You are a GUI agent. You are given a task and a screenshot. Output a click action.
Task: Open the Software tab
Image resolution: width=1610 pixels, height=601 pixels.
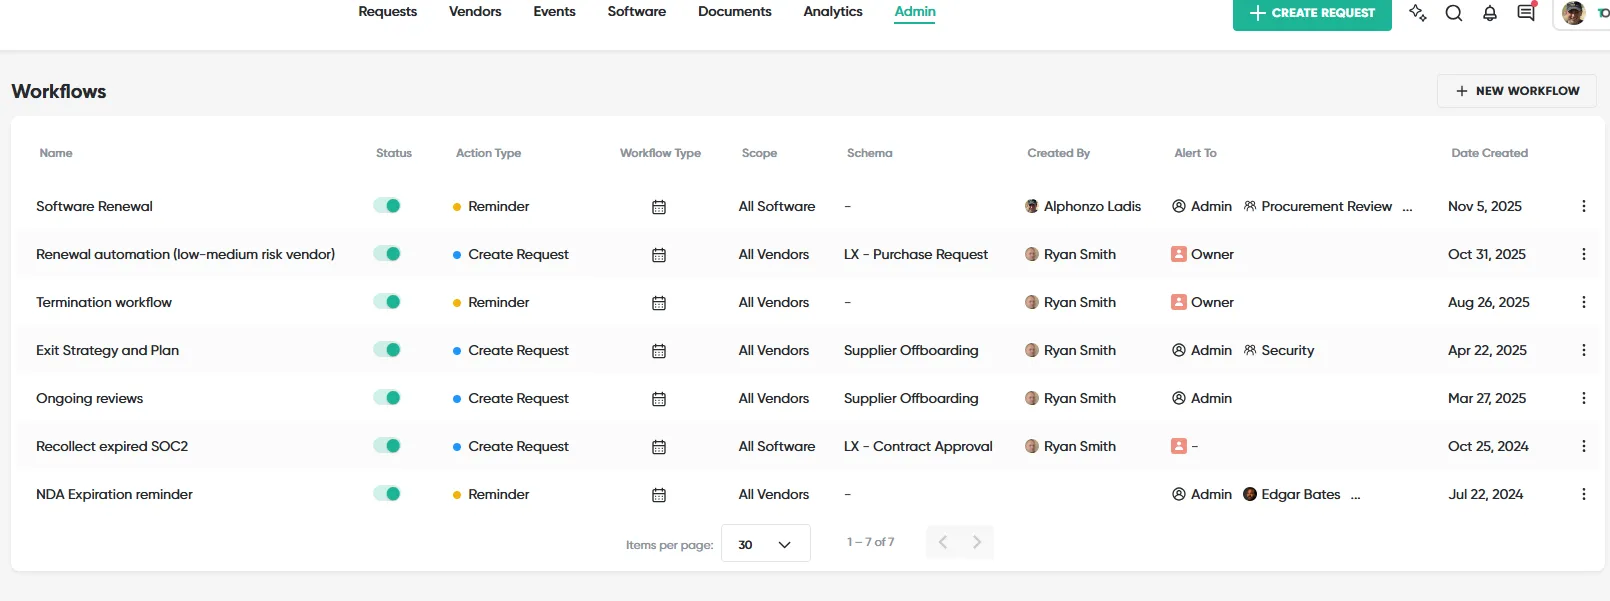click(636, 11)
